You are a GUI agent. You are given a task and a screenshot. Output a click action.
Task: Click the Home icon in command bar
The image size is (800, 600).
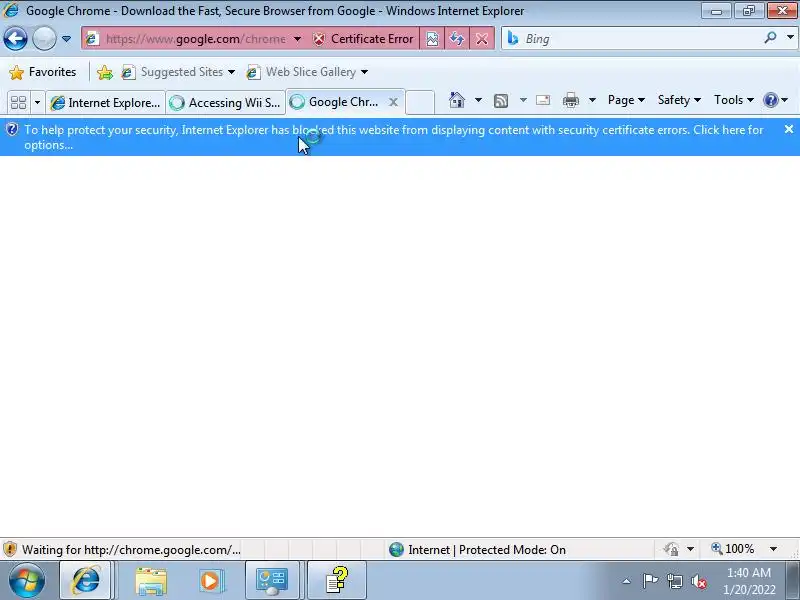tap(457, 100)
